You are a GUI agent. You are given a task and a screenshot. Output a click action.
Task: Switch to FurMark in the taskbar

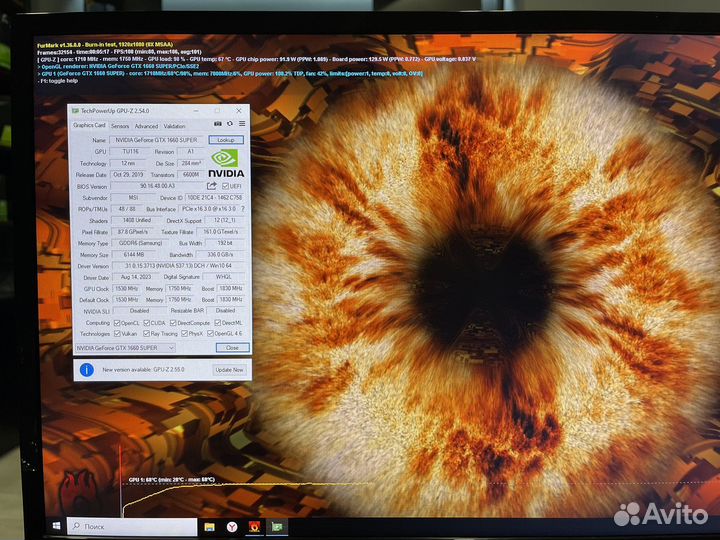click(x=254, y=526)
